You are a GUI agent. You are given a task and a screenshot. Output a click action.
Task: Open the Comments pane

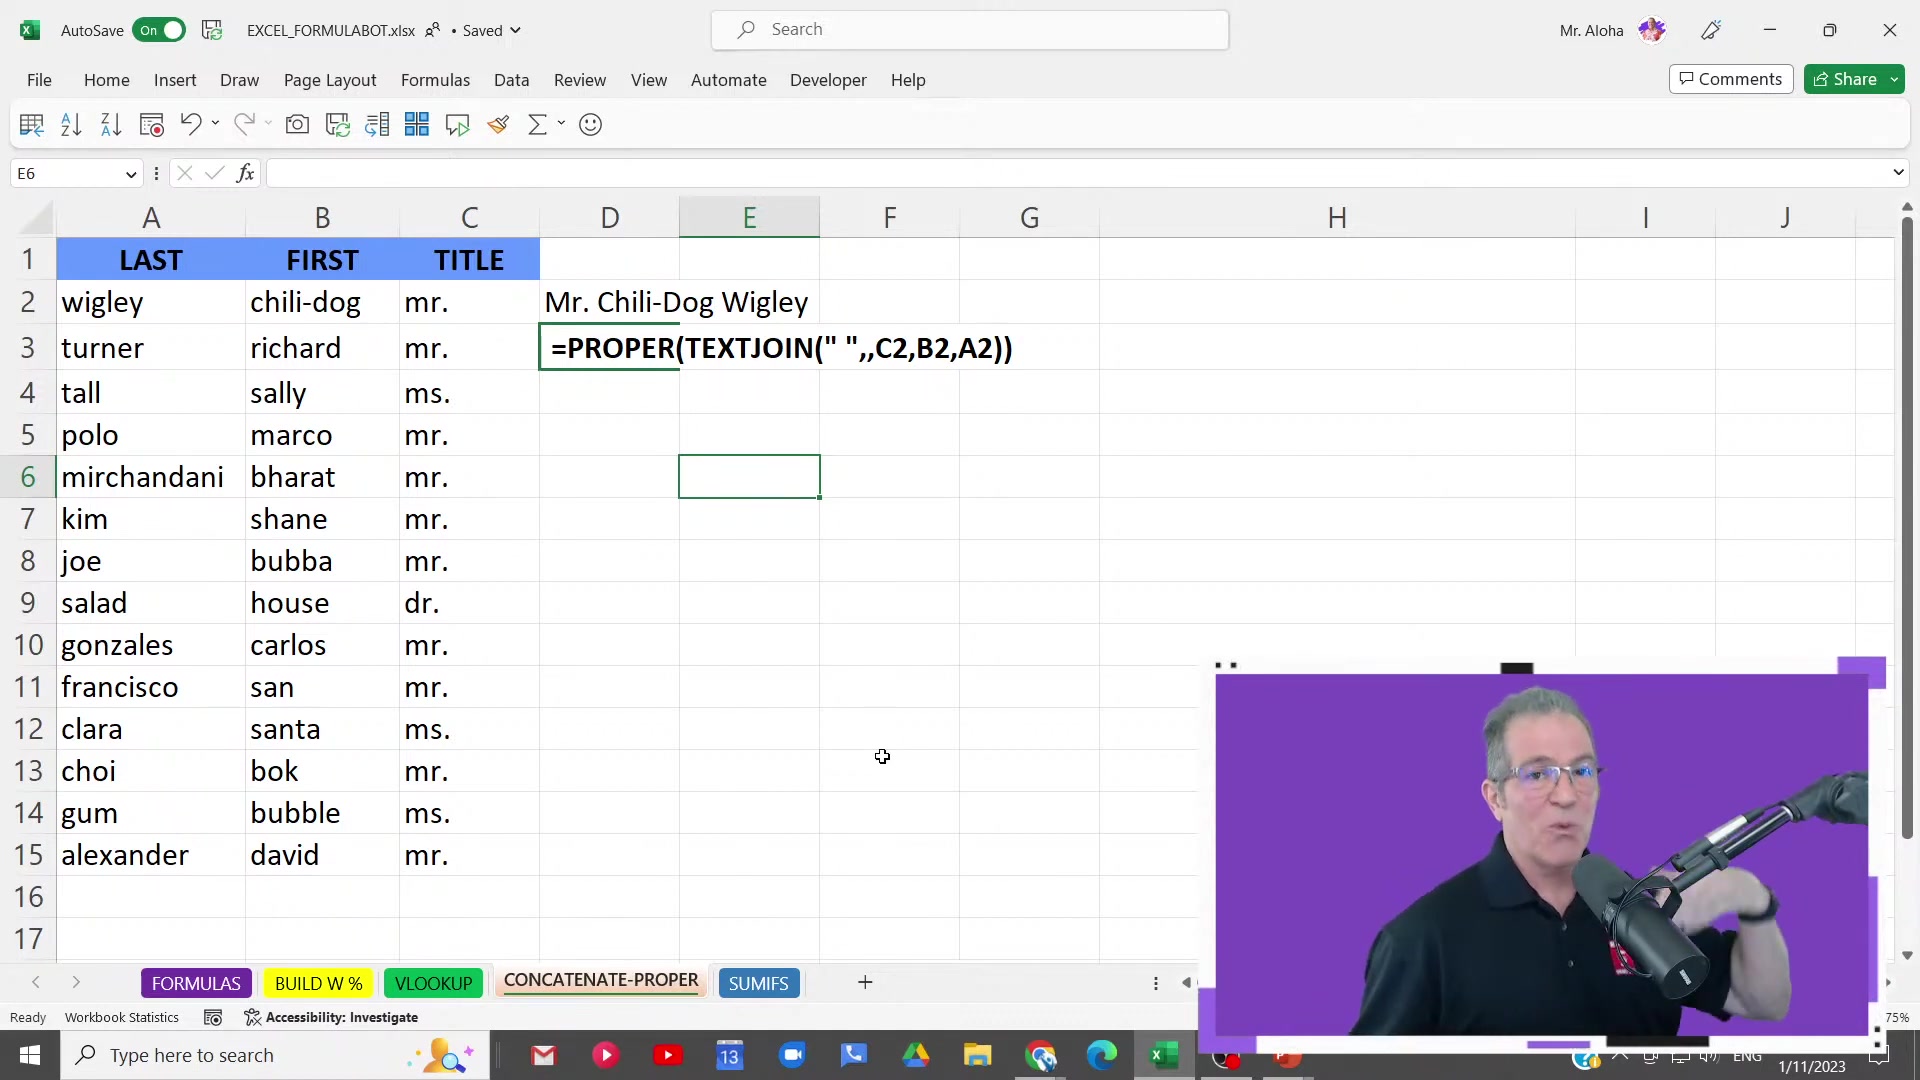1730,78
